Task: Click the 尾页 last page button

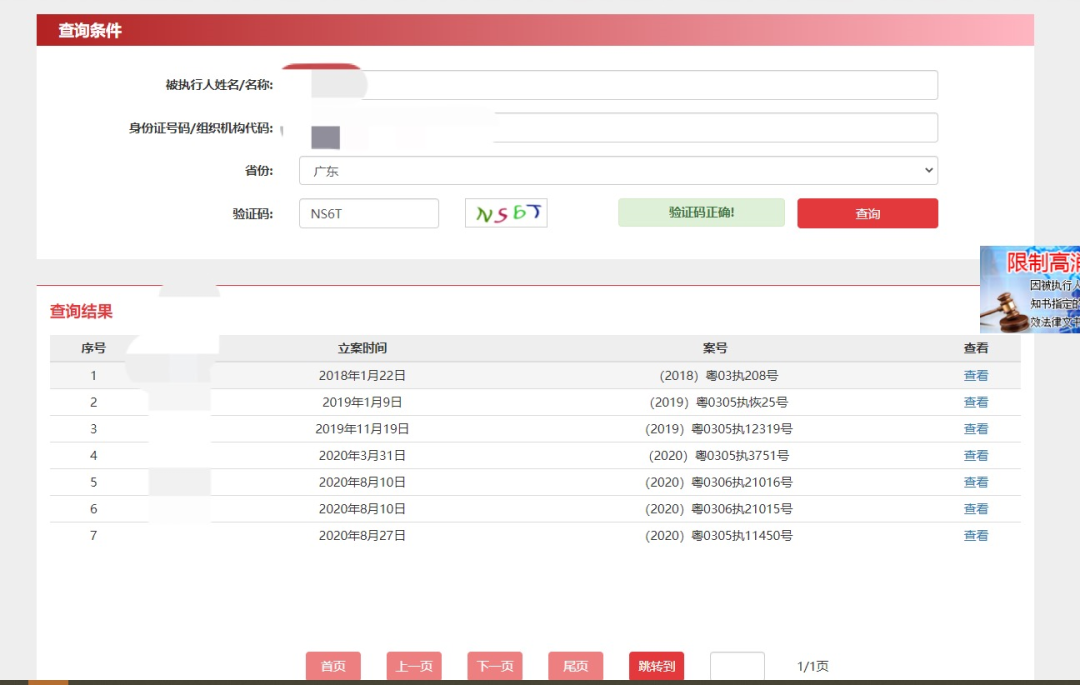Action: coord(575,665)
